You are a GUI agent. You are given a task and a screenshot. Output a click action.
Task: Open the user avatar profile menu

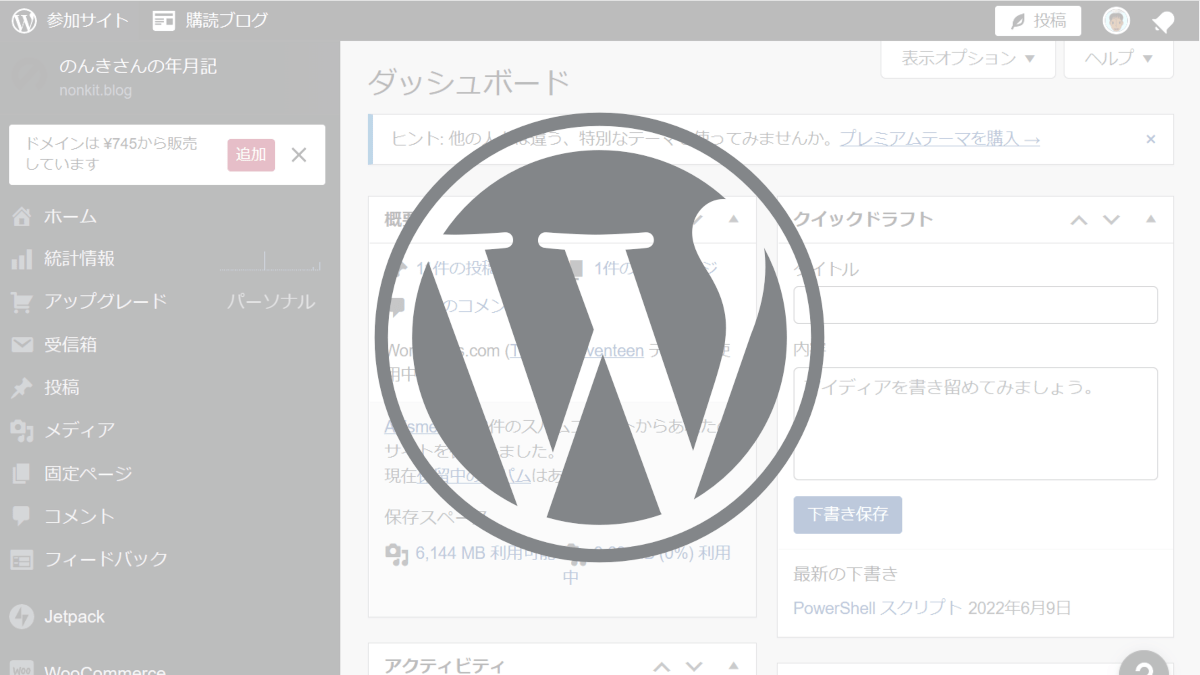coord(1116,20)
